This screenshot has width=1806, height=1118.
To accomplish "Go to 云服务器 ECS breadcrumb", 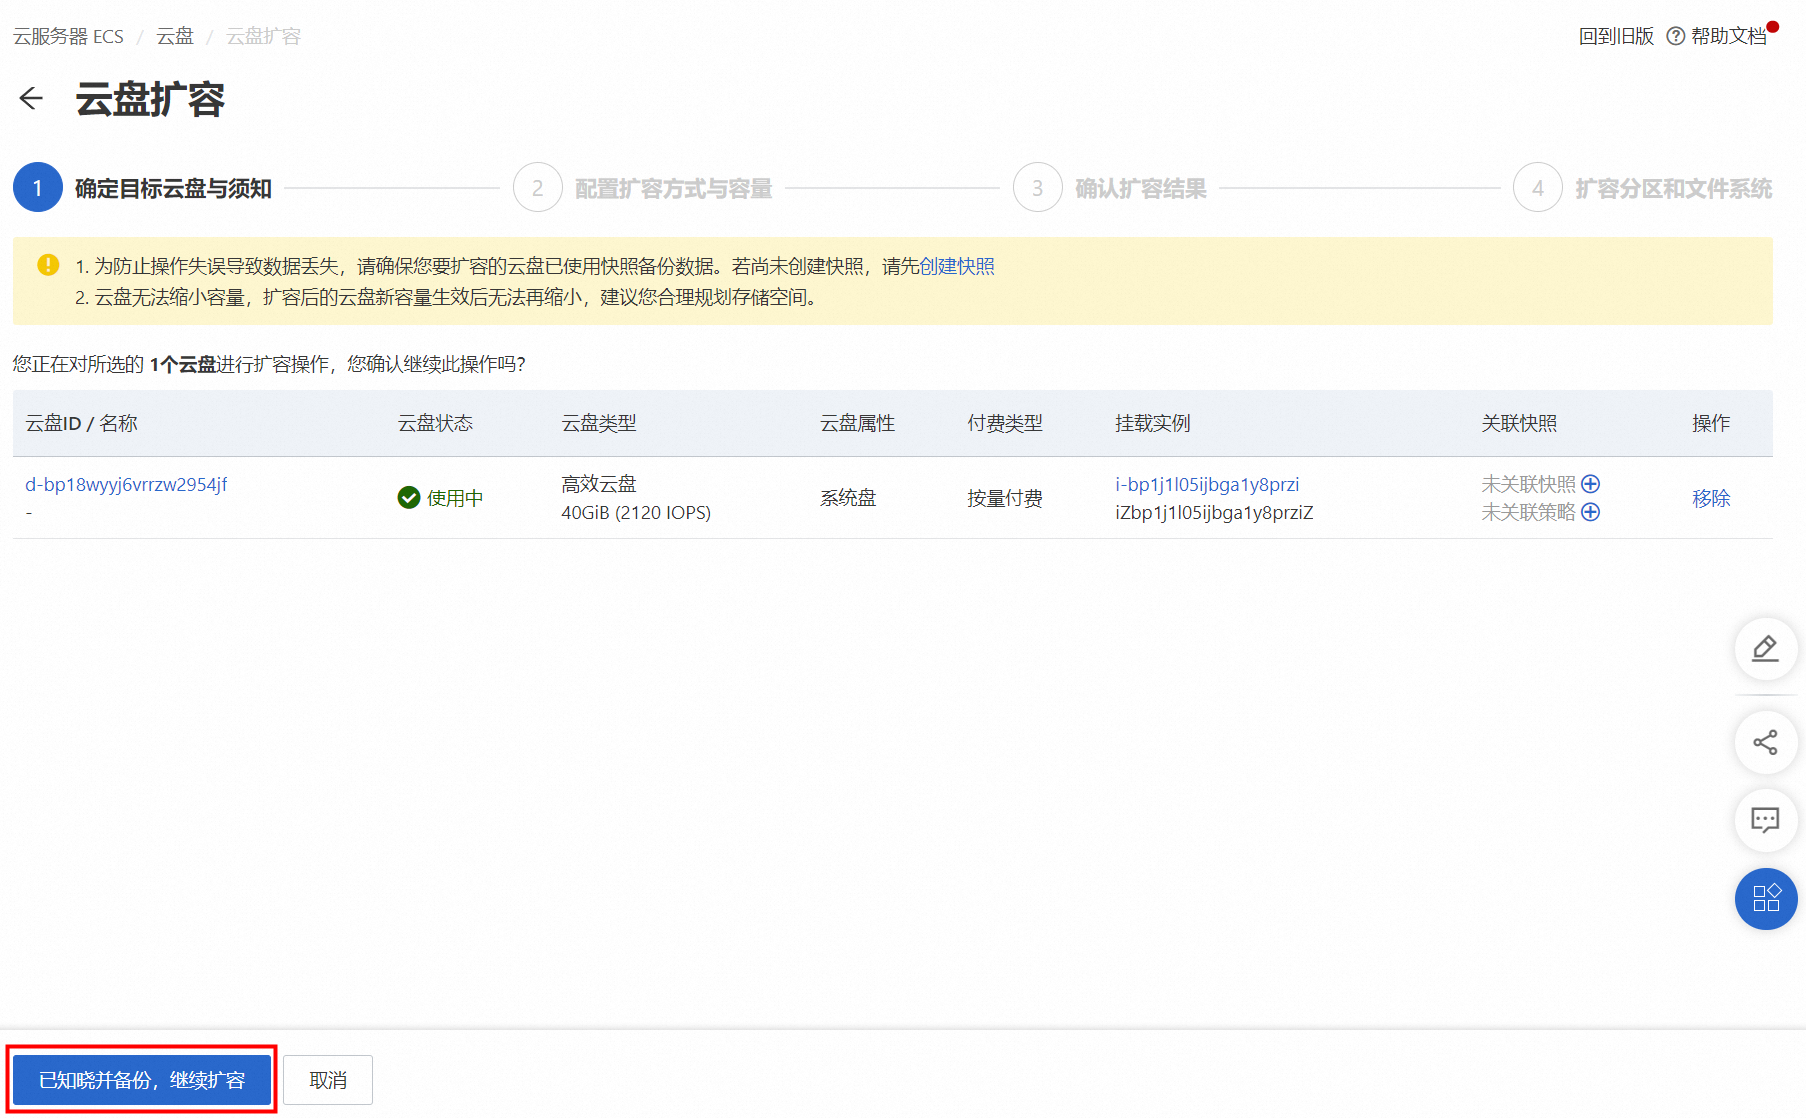I will click(x=68, y=37).
